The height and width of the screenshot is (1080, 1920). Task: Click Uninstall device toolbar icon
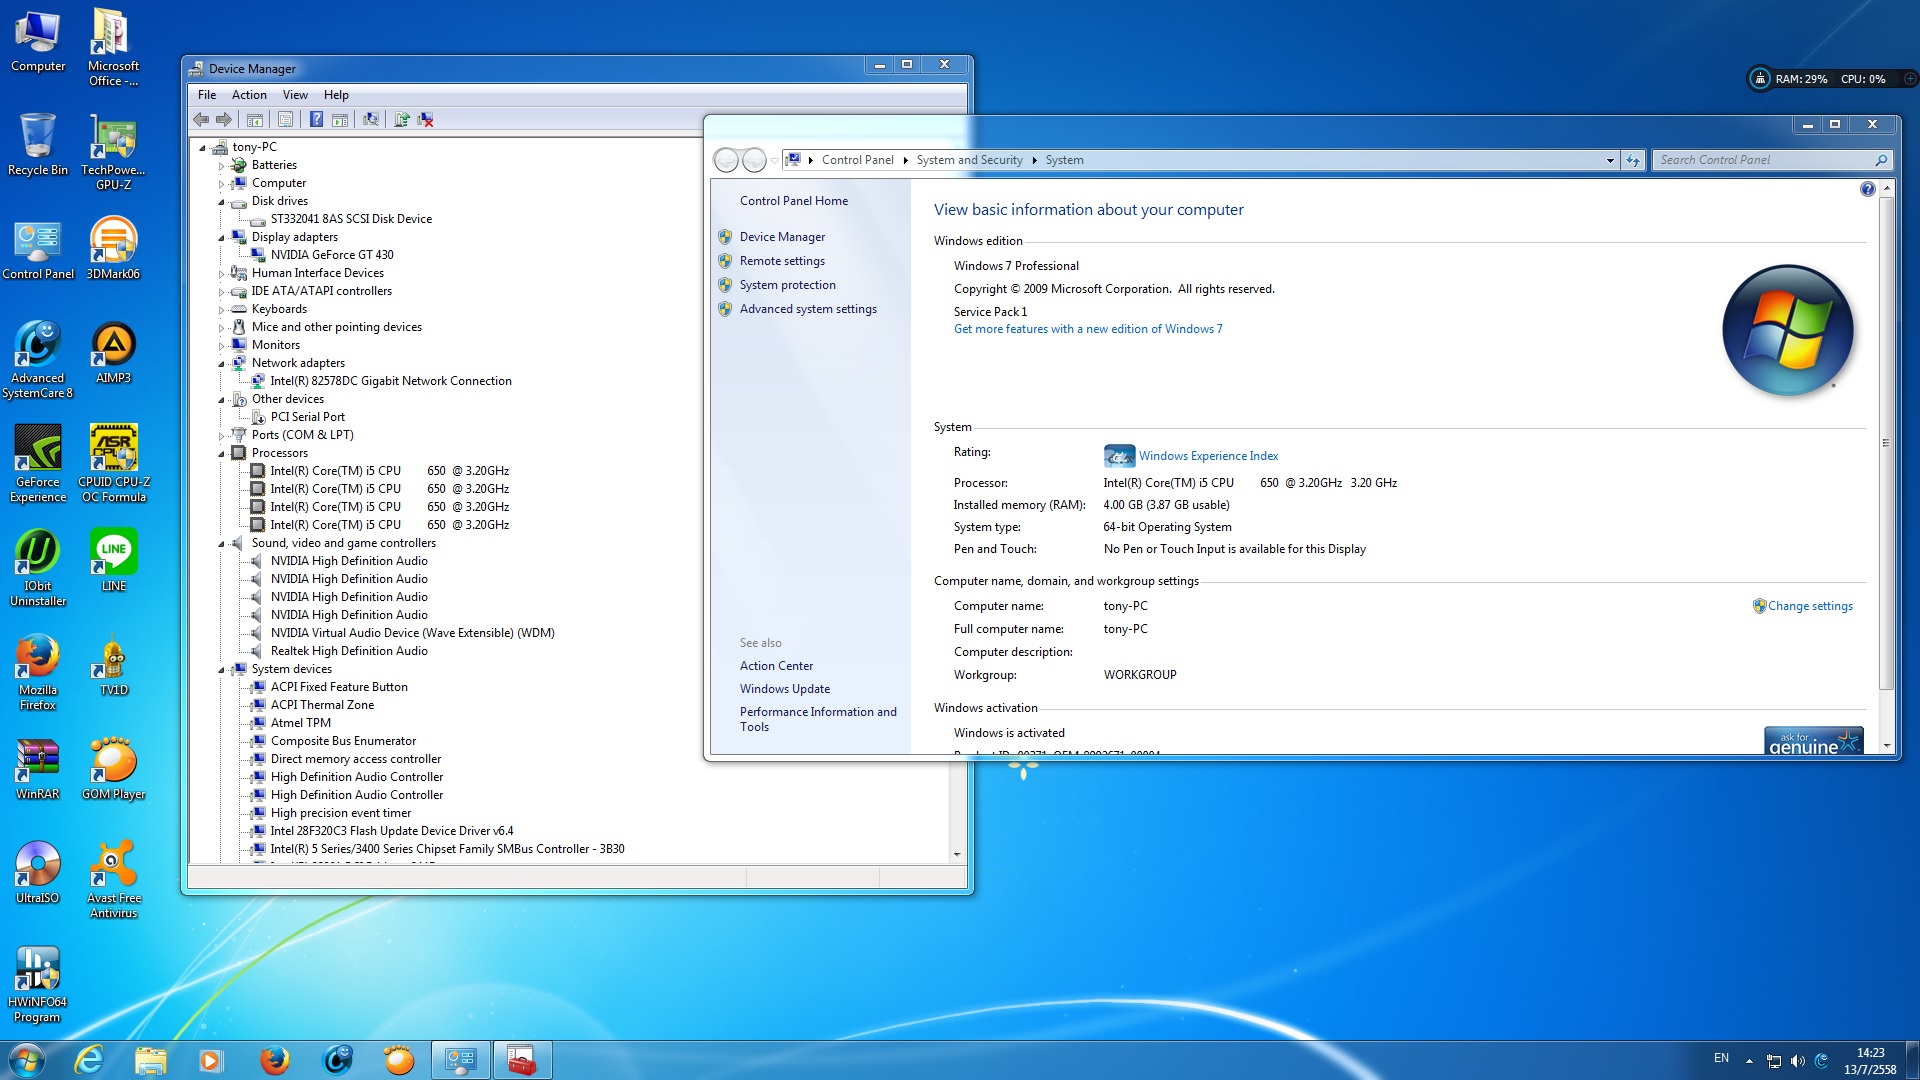point(426,120)
